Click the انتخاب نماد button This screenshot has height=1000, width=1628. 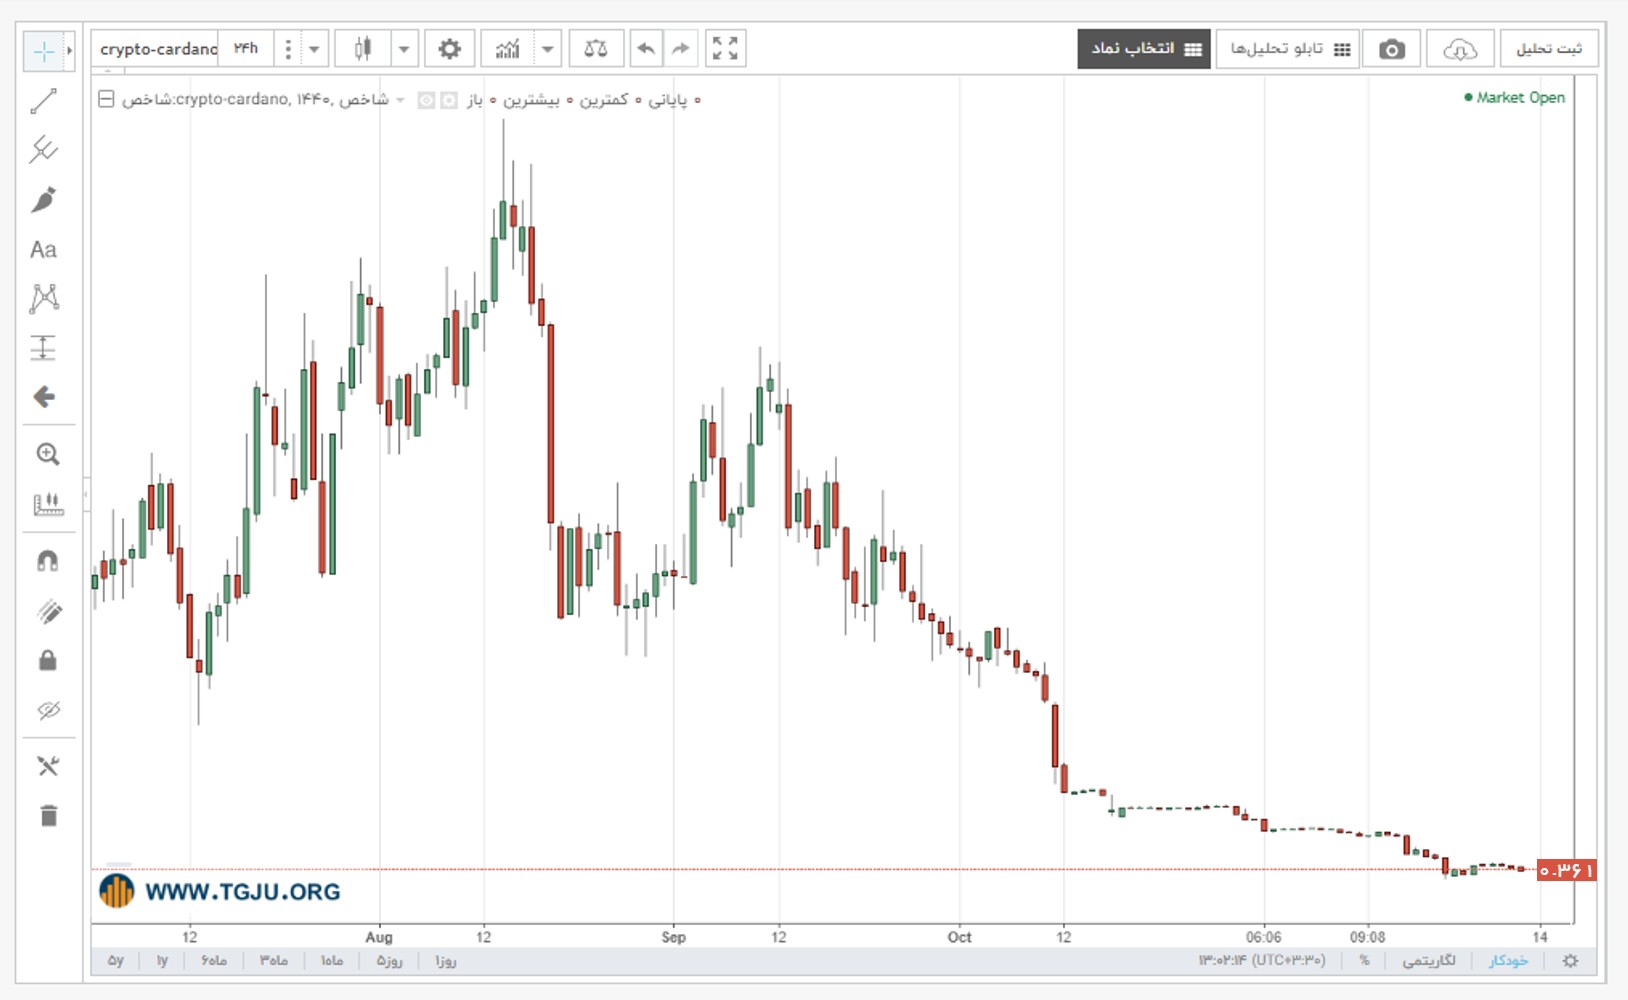[x=1145, y=49]
